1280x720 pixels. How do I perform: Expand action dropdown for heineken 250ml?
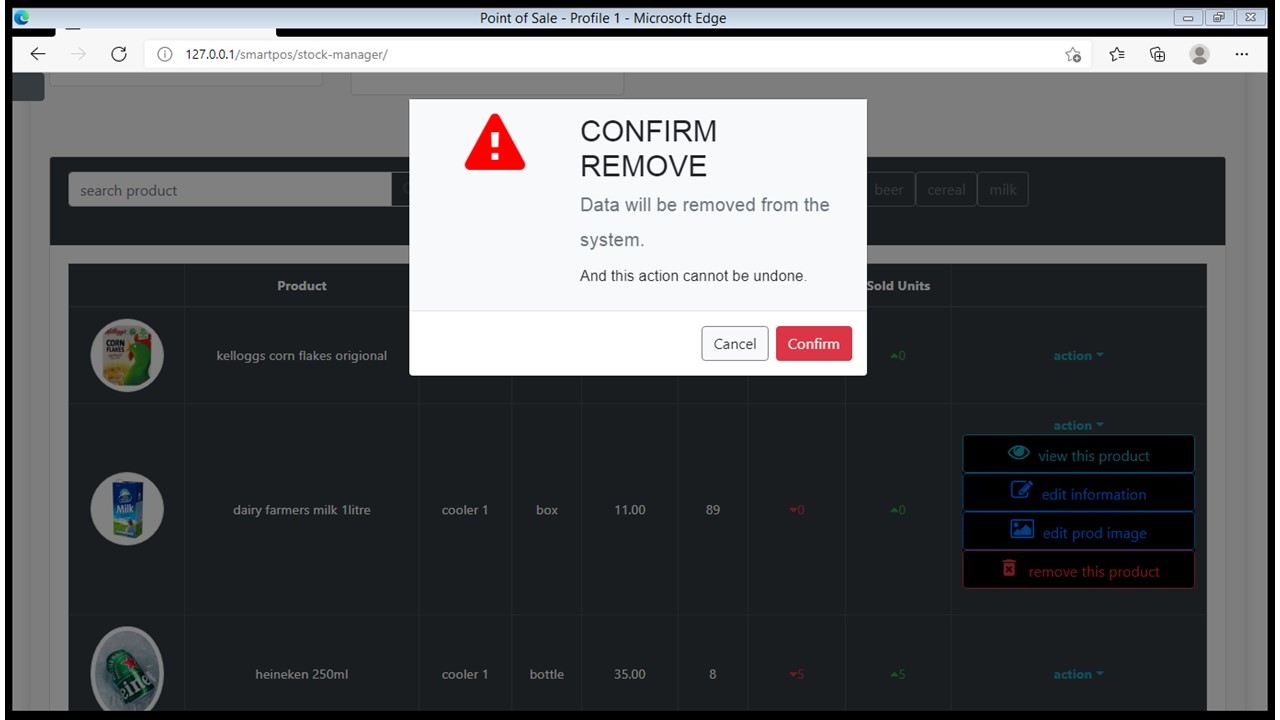[x=1078, y=674]
